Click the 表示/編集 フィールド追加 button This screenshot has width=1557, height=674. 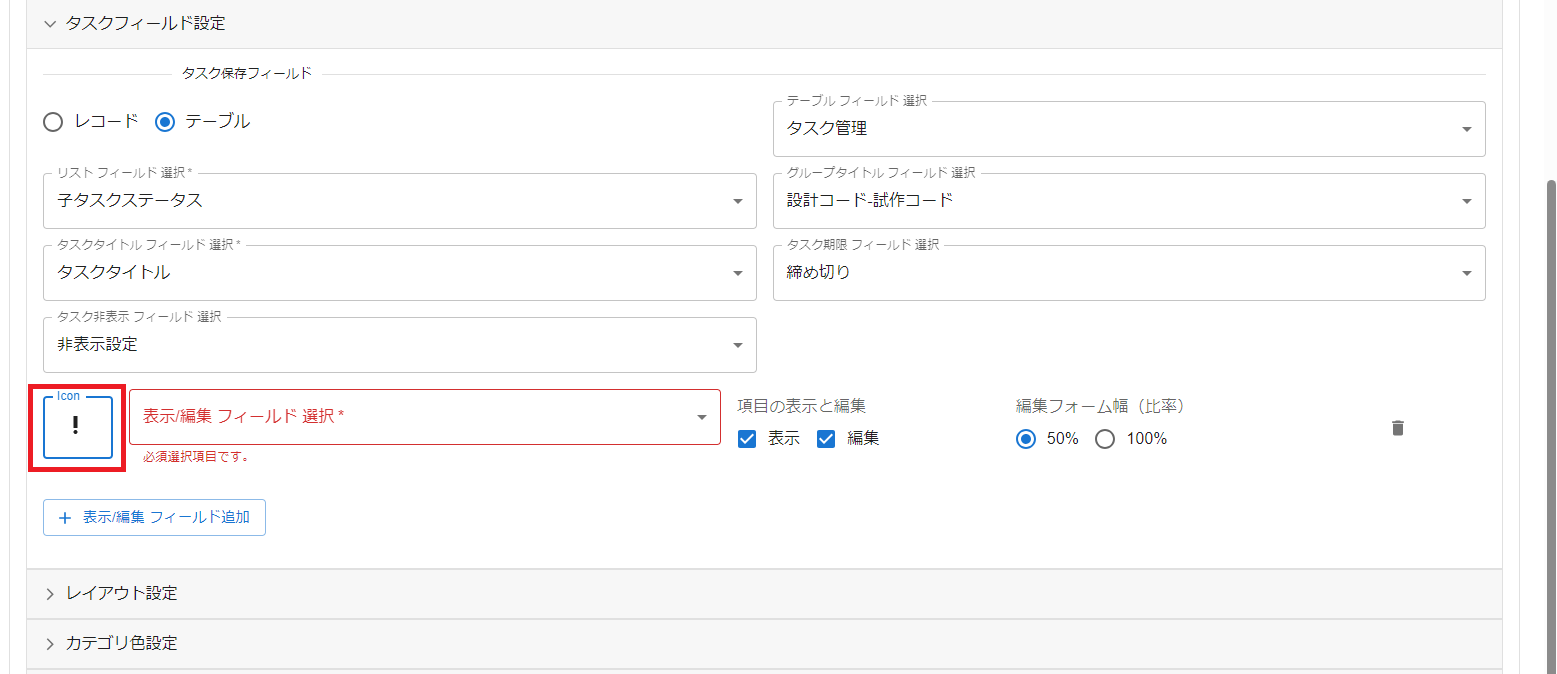(154, 517)
